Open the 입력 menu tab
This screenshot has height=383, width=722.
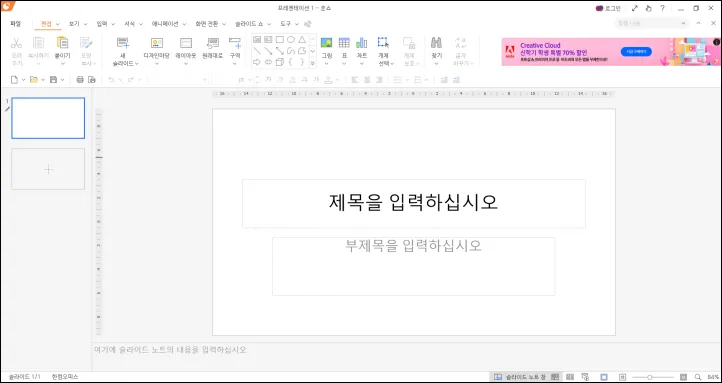pos(102,23)
